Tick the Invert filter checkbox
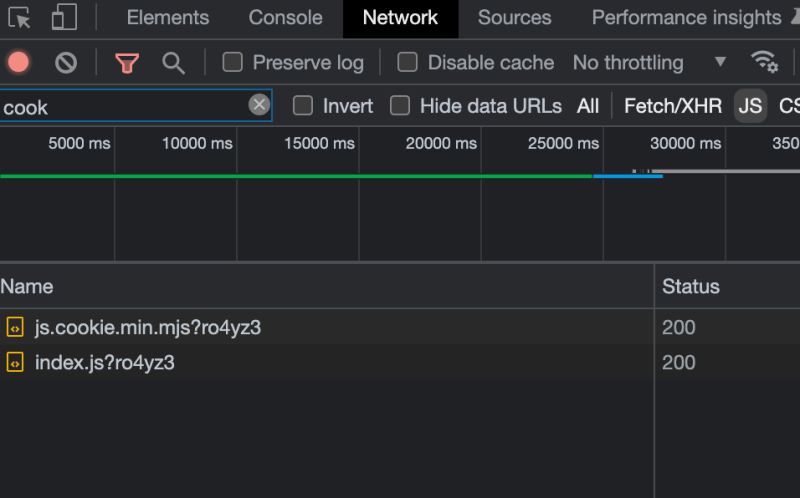Viewport: 800px width, 498px height. (x=303, y=105)
